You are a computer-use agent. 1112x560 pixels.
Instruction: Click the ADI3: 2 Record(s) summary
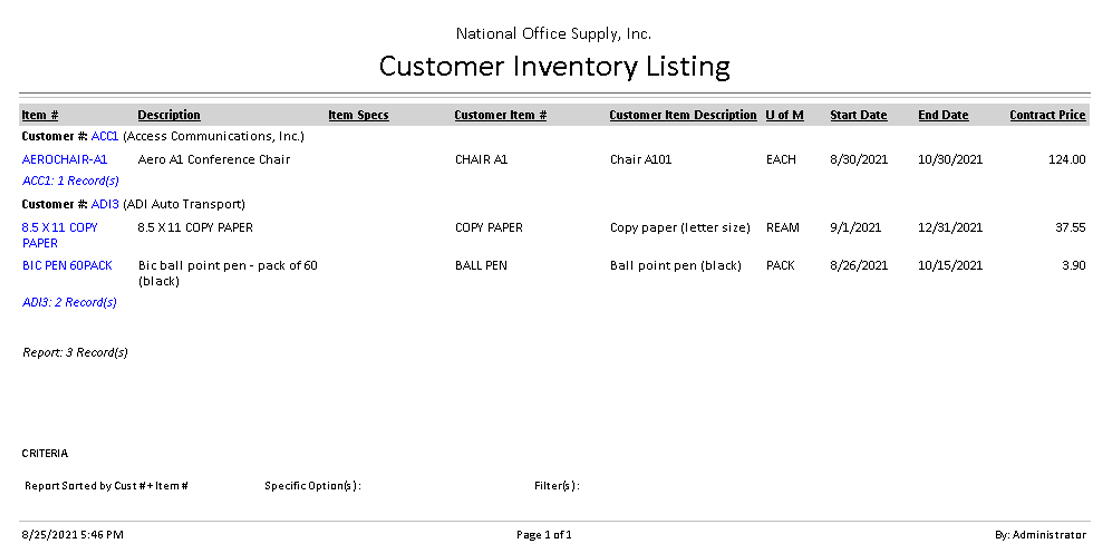point(69,302)
